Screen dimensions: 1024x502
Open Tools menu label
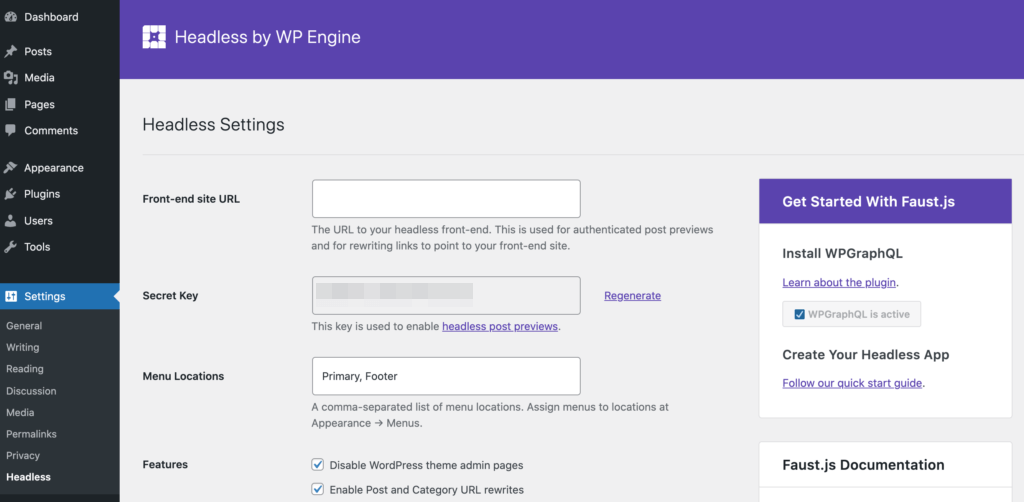(x=37, y=247)
